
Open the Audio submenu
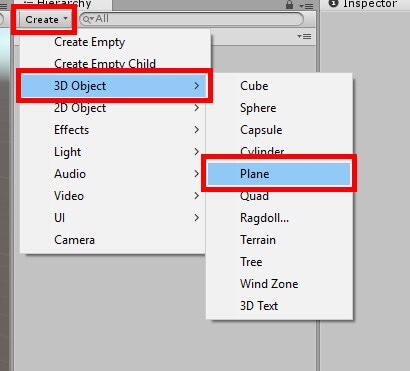(x=113, y=174)
